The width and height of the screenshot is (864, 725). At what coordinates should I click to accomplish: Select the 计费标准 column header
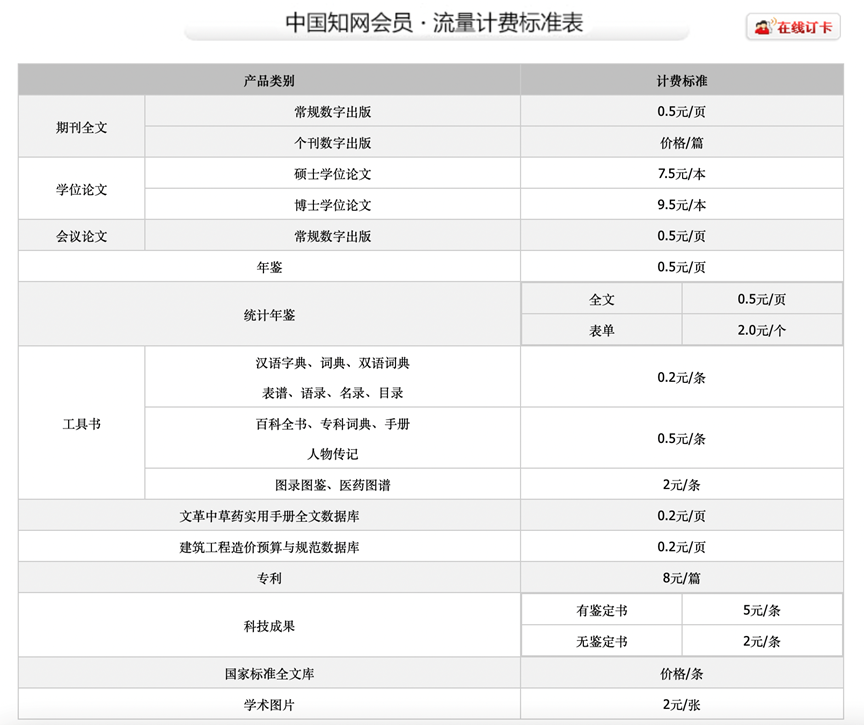coord(681,81)
